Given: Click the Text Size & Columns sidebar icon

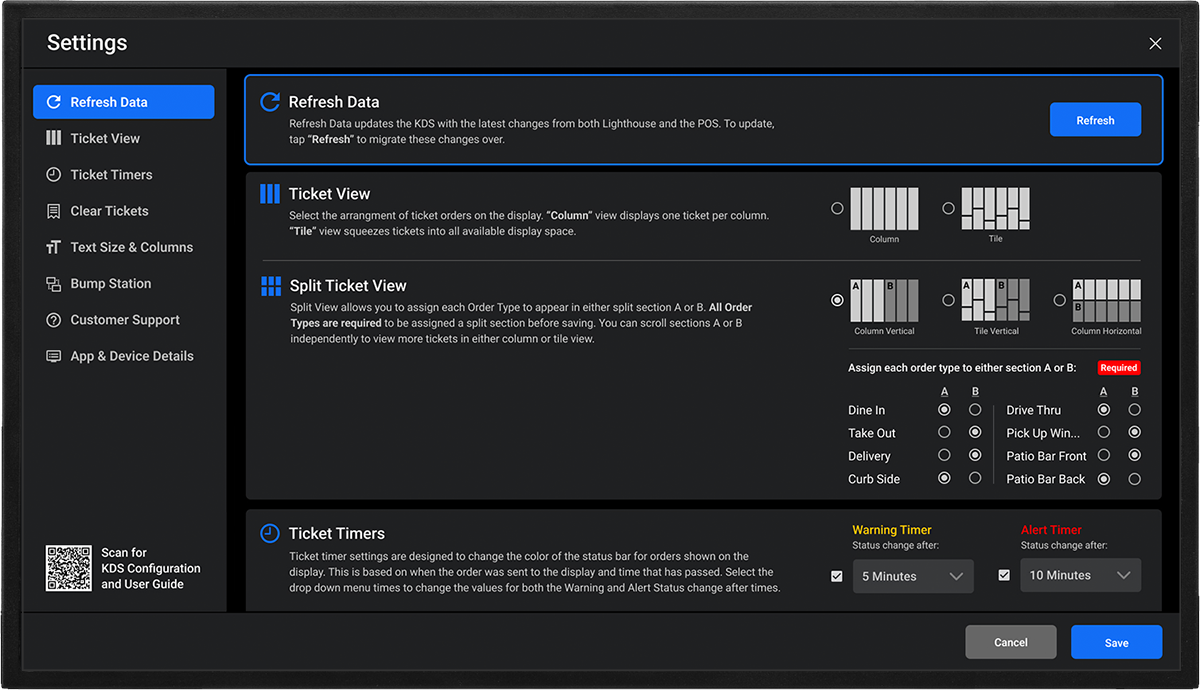Looking at the screenshot, I should (x=54, y=247).
